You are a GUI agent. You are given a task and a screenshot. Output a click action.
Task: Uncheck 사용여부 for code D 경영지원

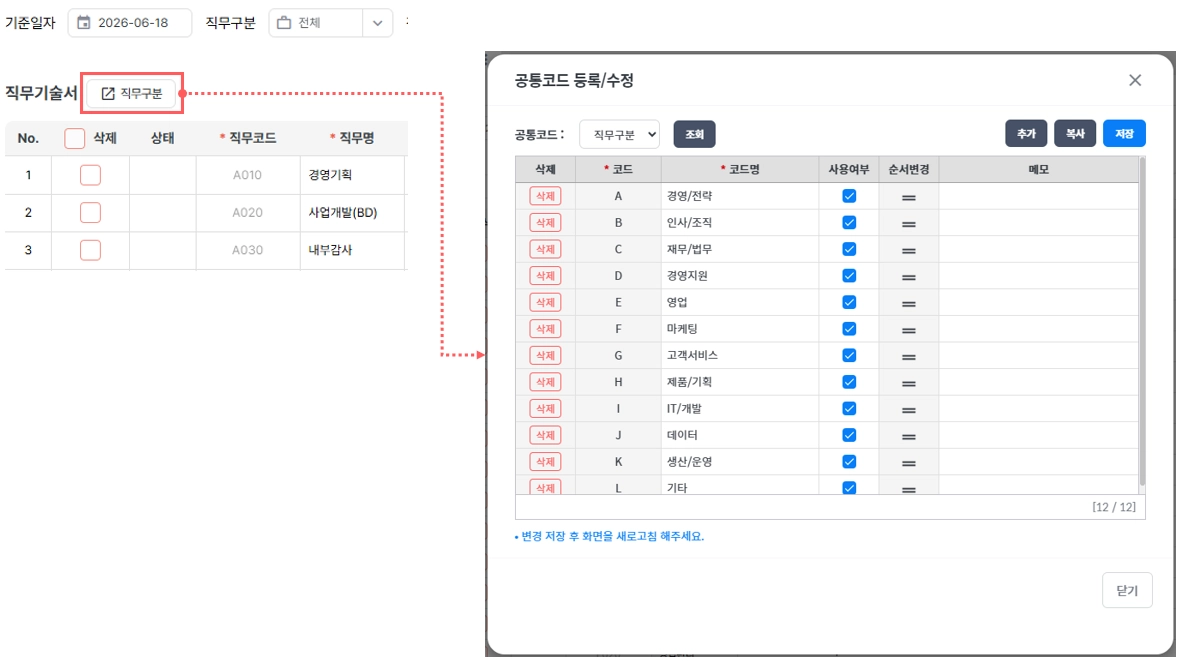pos(849,276)
